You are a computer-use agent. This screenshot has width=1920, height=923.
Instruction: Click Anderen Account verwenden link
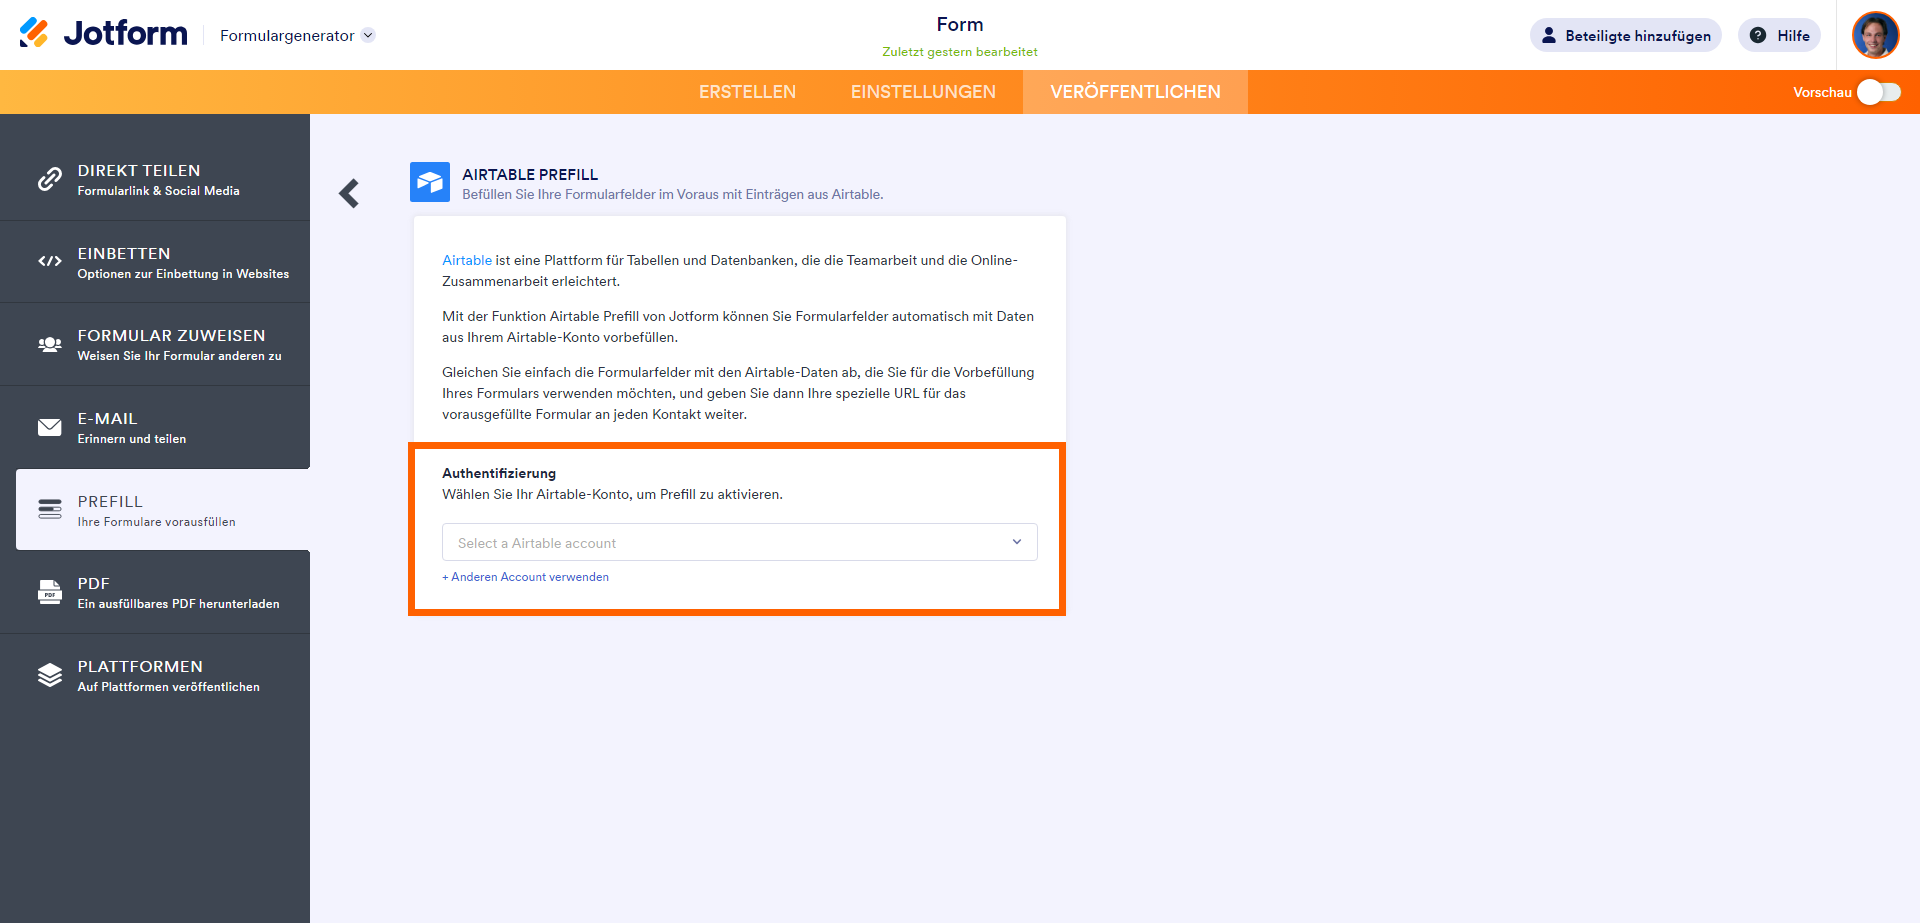526,577
